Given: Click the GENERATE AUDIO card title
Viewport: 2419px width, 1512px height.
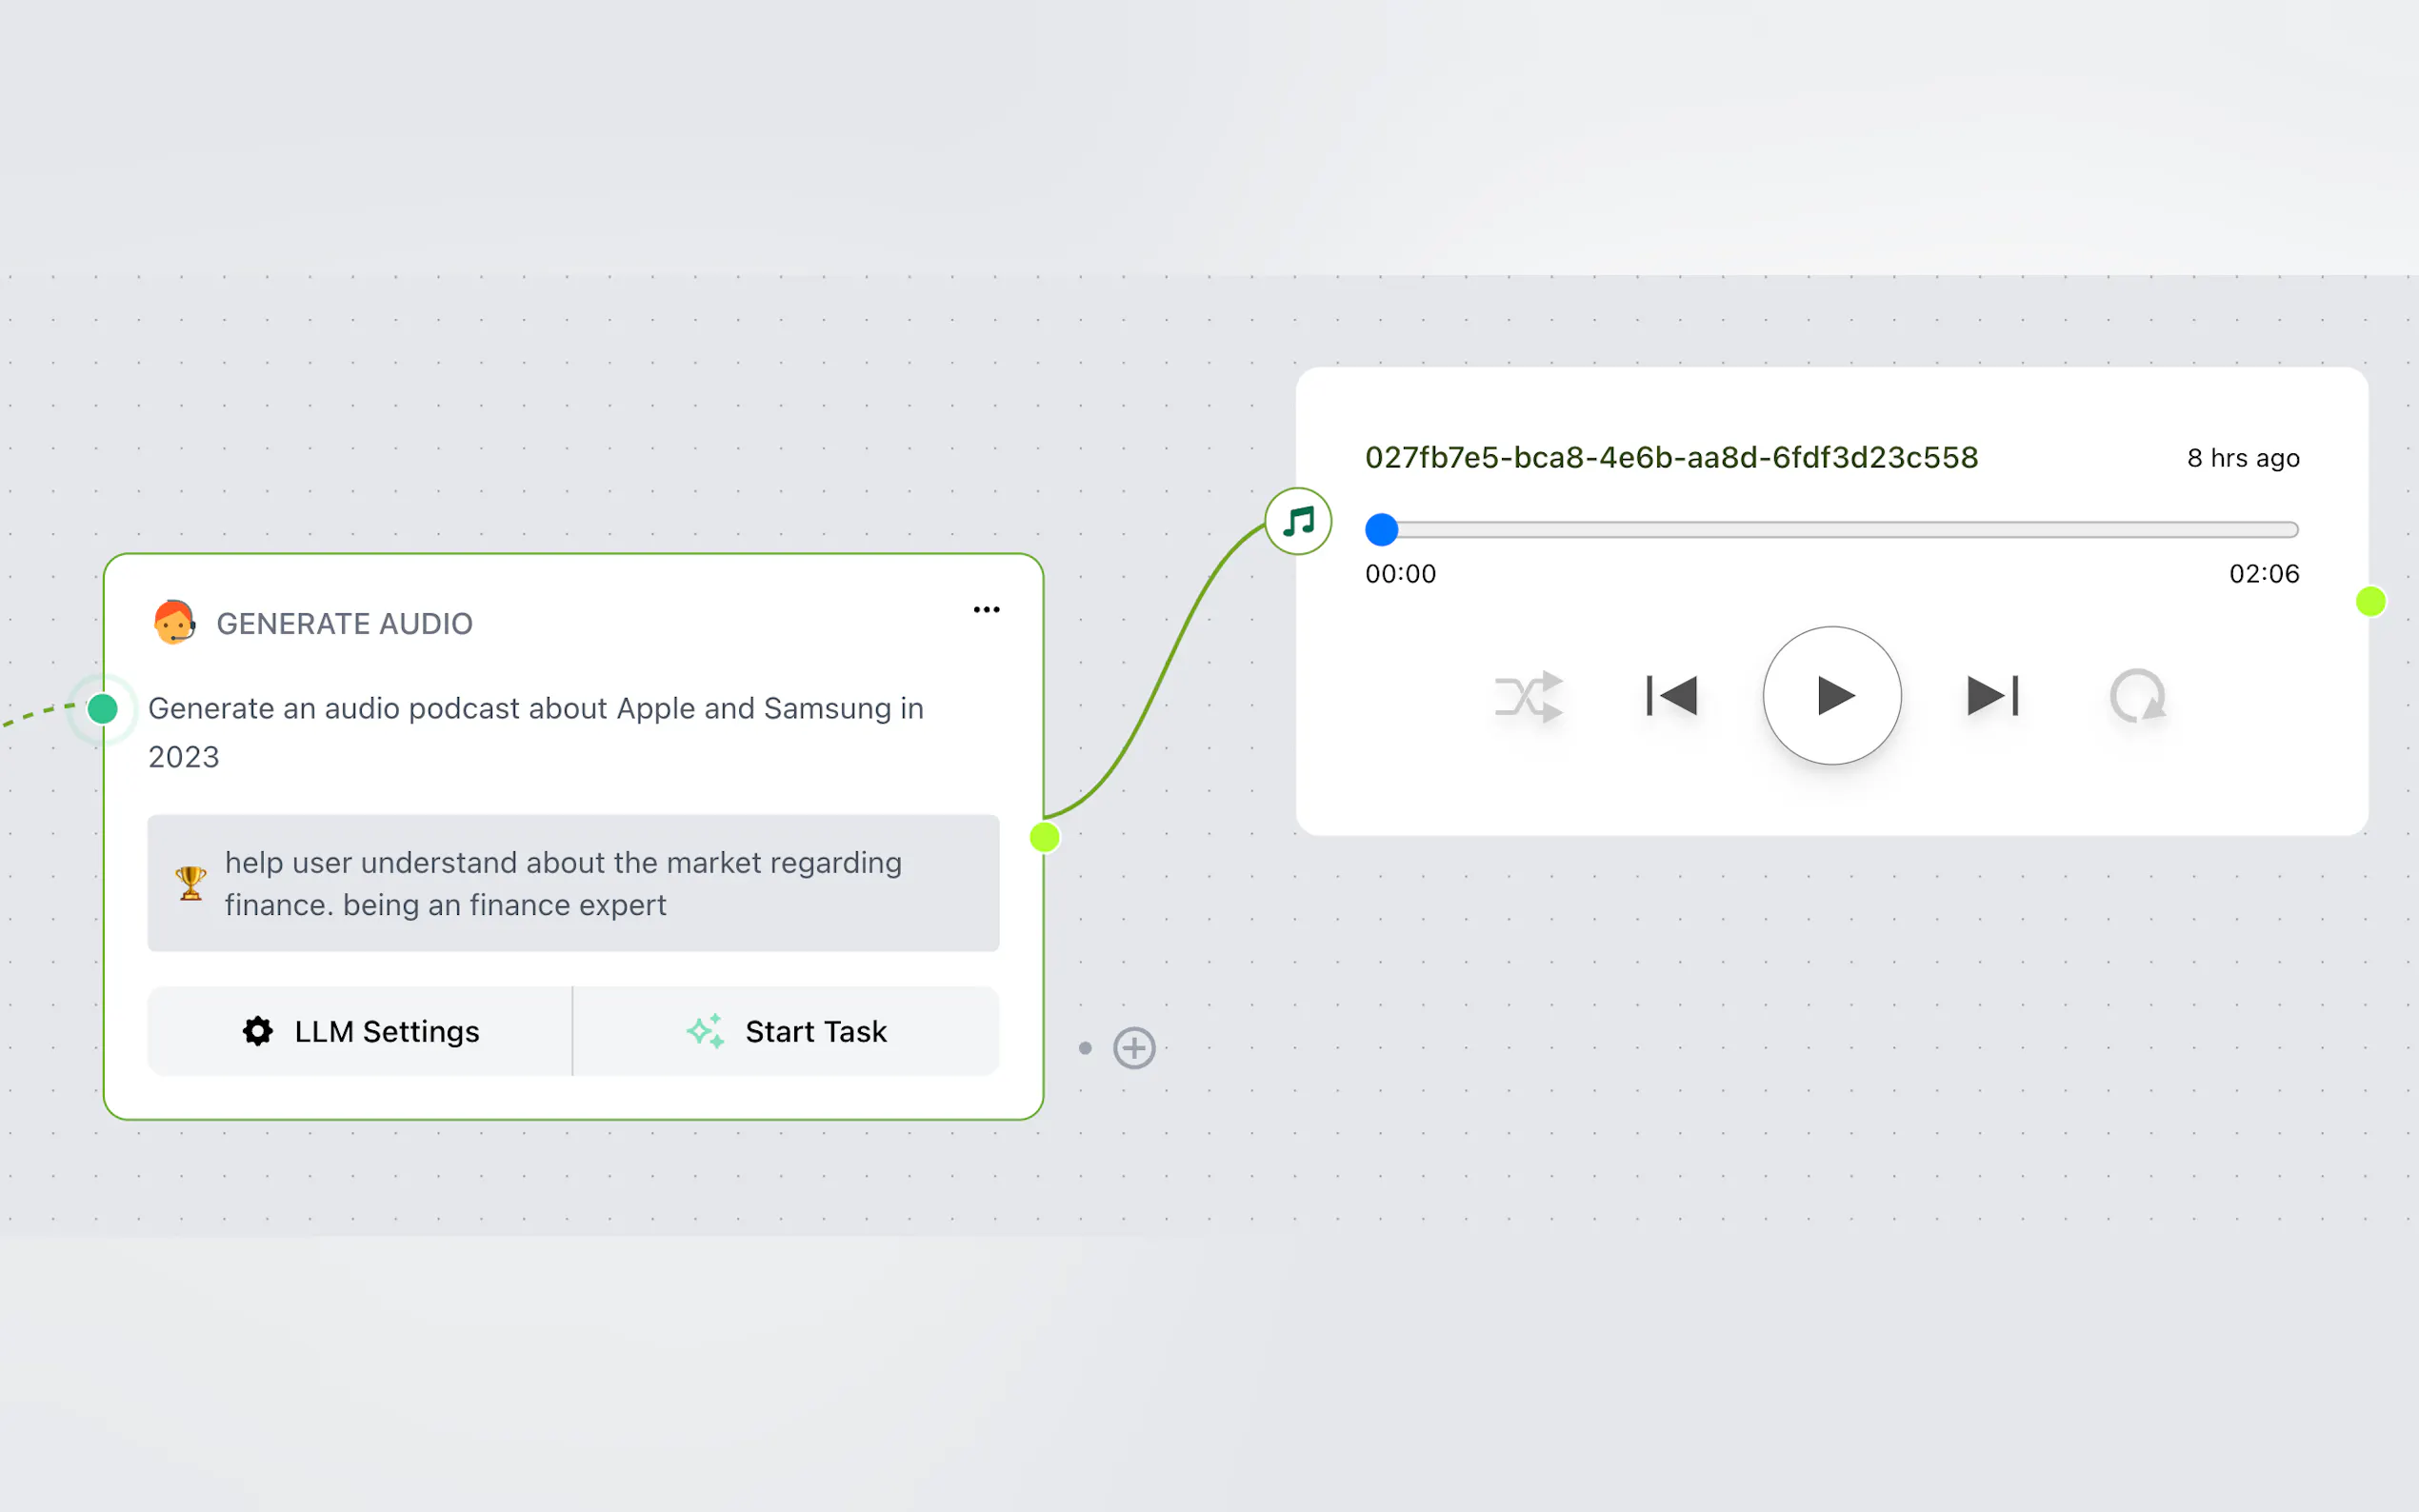Looking at the screenshot, I should click(344, 624).
